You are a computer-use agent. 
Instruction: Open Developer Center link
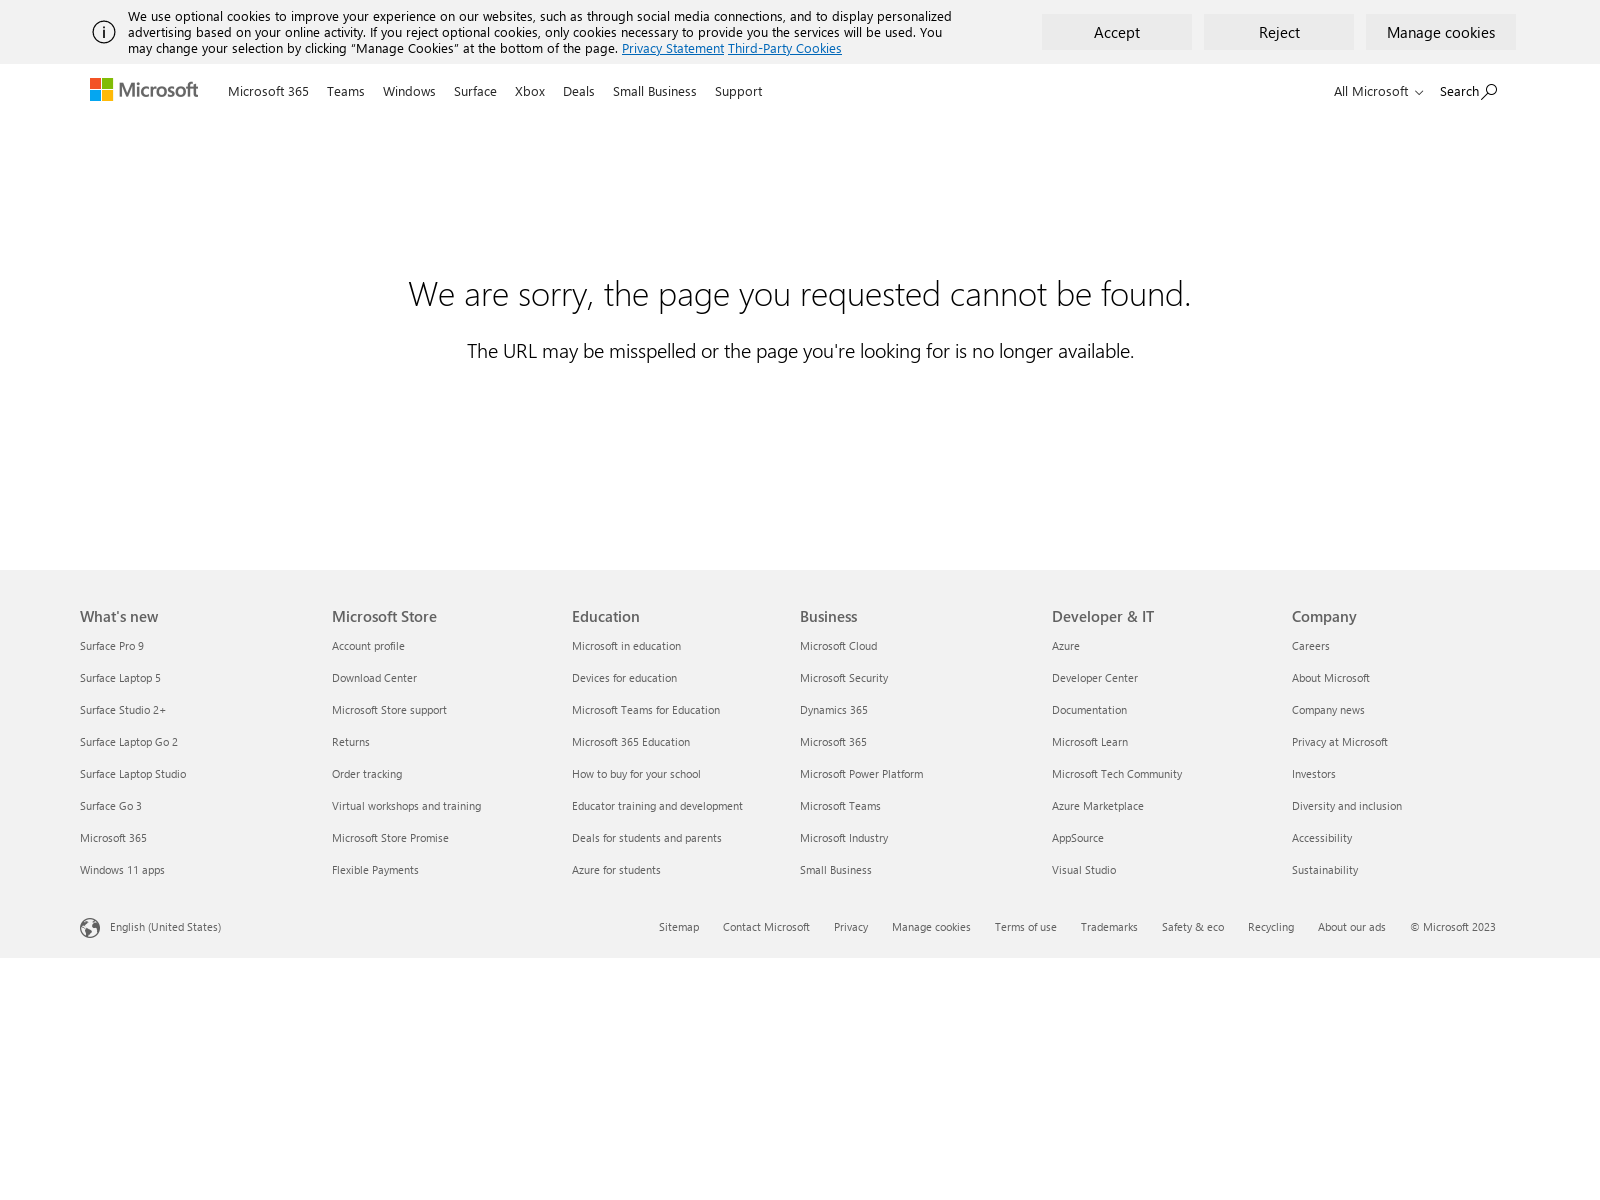coord(1095,678)
